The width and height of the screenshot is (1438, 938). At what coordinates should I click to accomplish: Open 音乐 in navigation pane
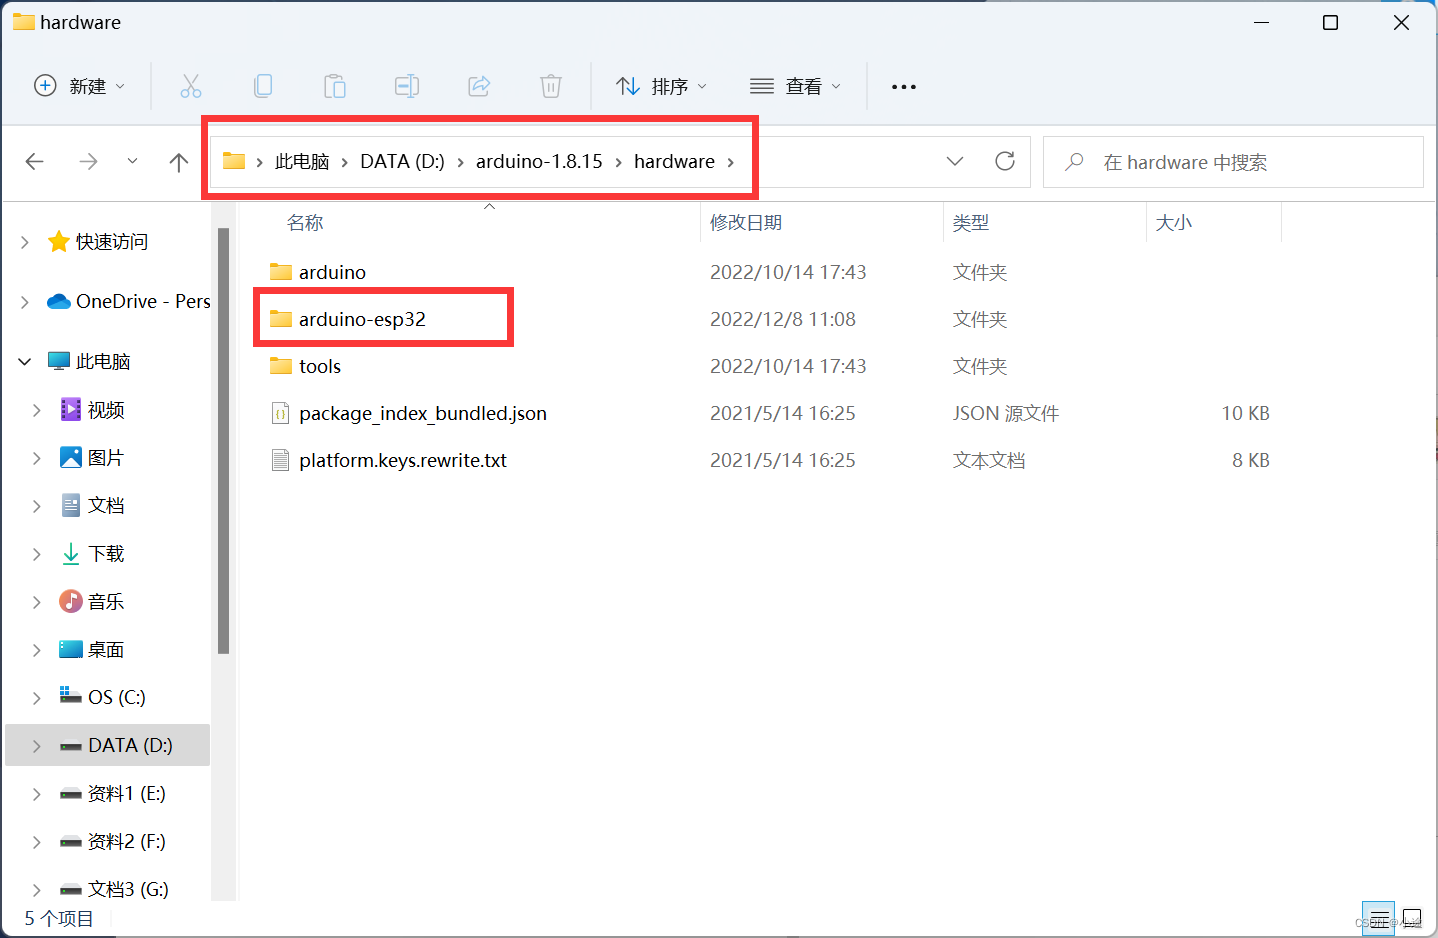tap(105, 601)
